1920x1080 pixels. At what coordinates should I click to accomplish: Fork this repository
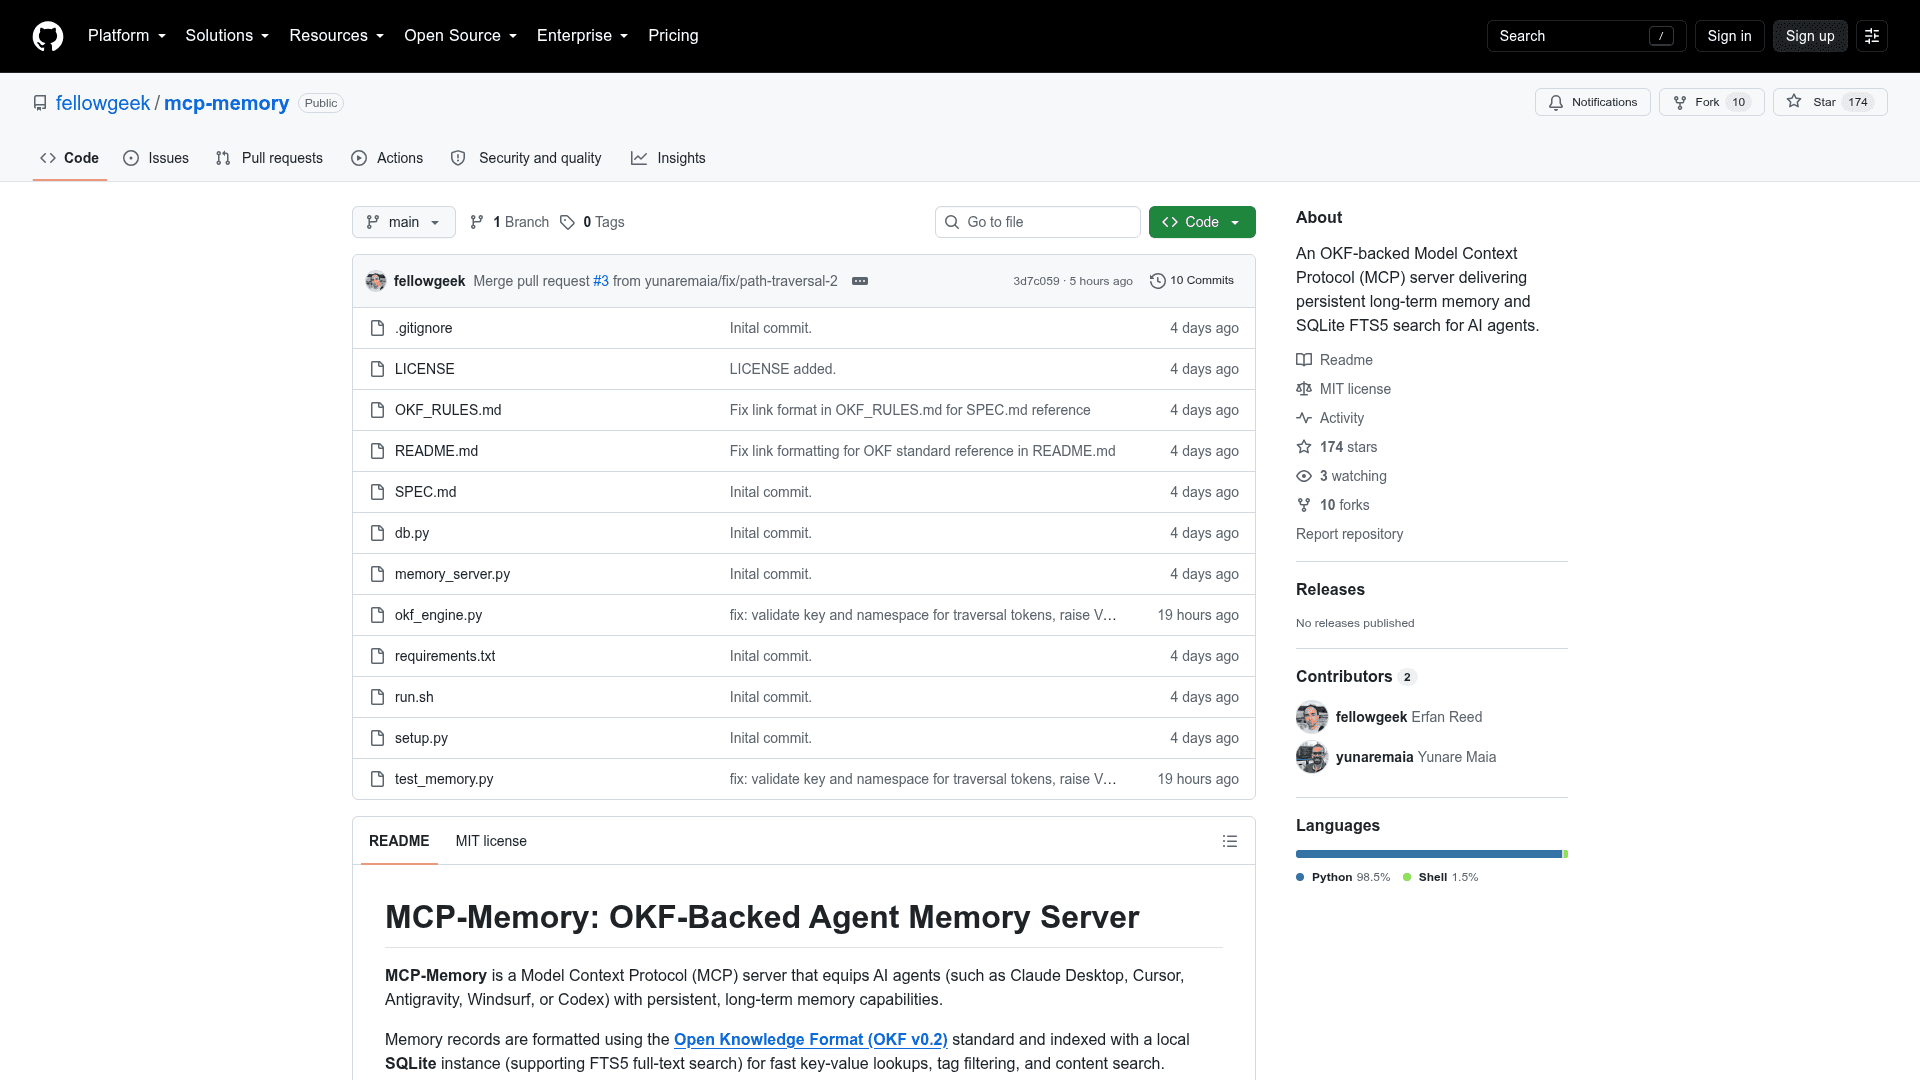point(1711,102)
